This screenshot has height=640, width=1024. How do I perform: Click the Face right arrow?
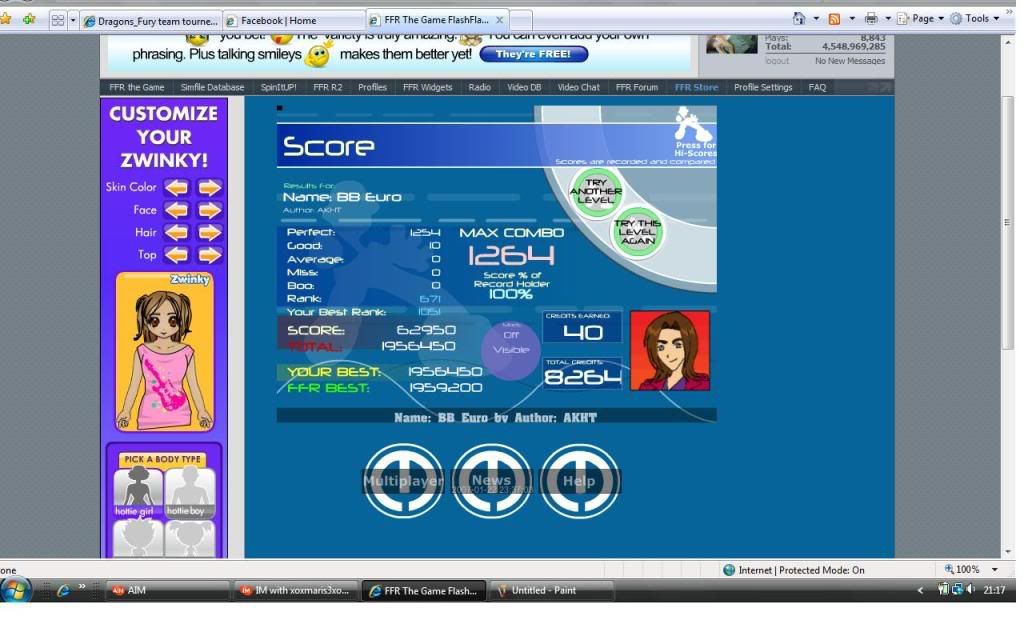(x=209, y=210)
